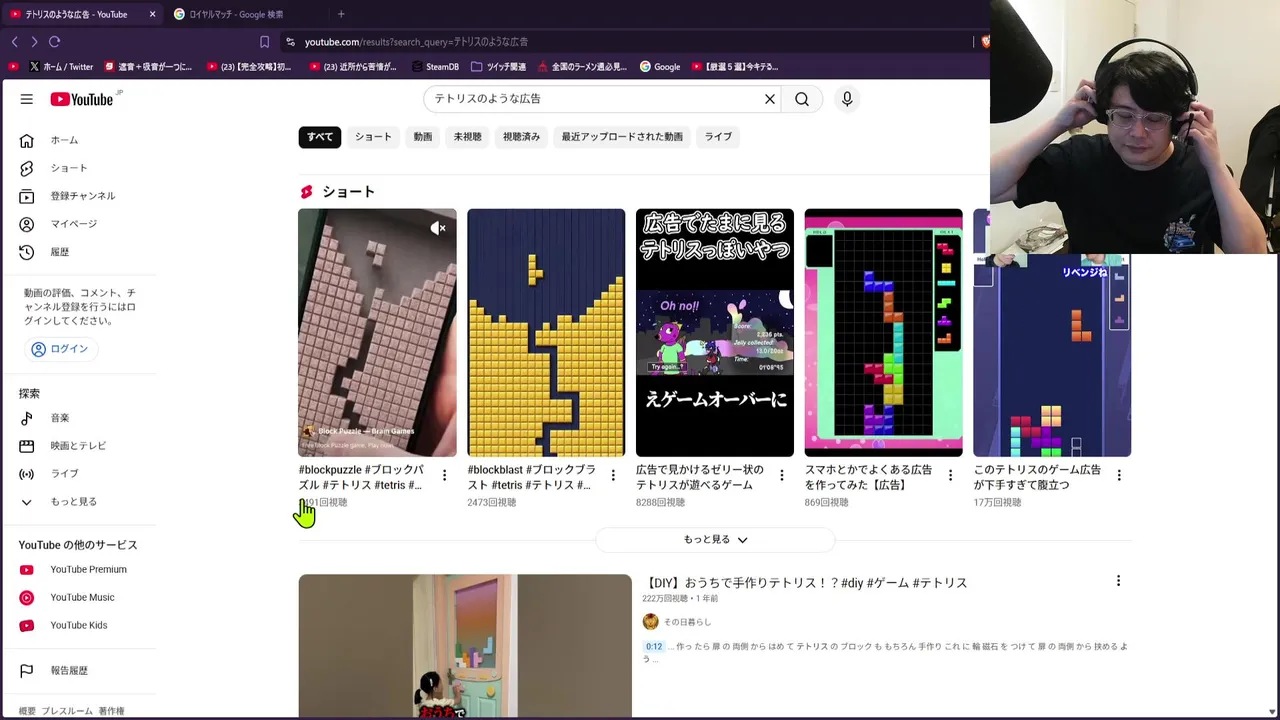
Task: Jump to the 0:12 timestamp chip
Action: click(x=654, y=647)
